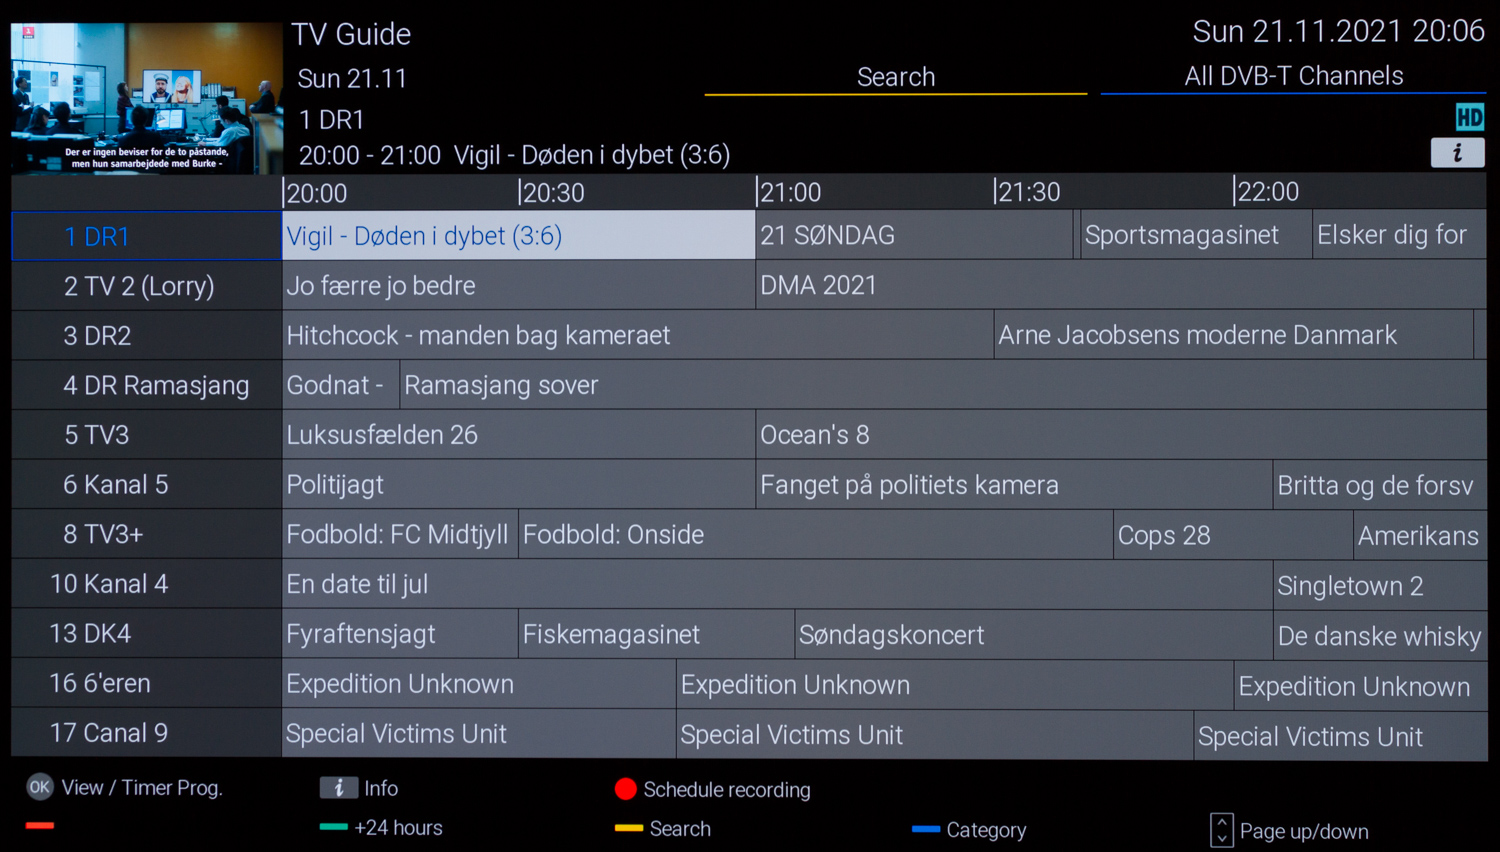This screenshot has height=852, width=1500.
Task: Click the Info icon in bottom legend
Action: [339, 788]
